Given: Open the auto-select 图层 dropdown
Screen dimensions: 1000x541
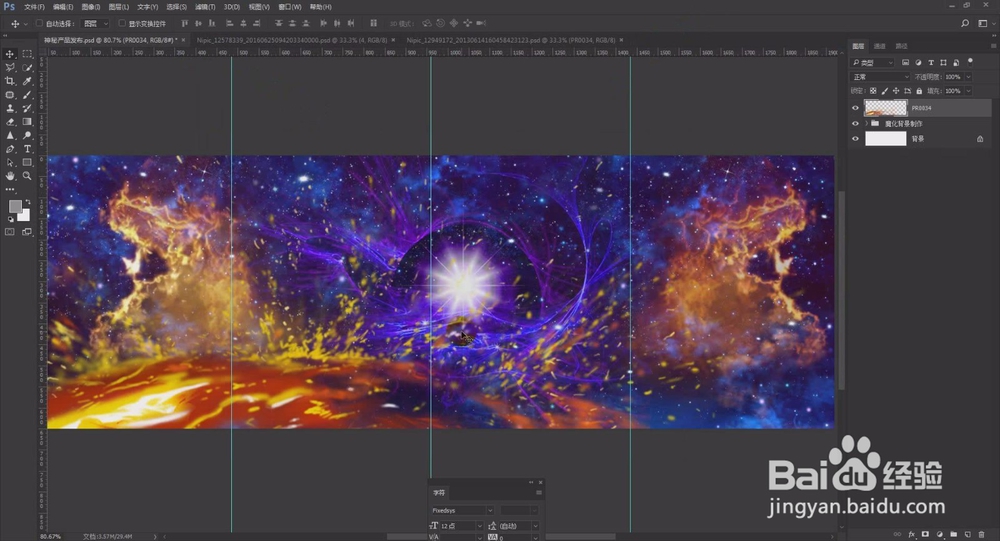Looking at the screenshot, I should click(x=96, y=24).
